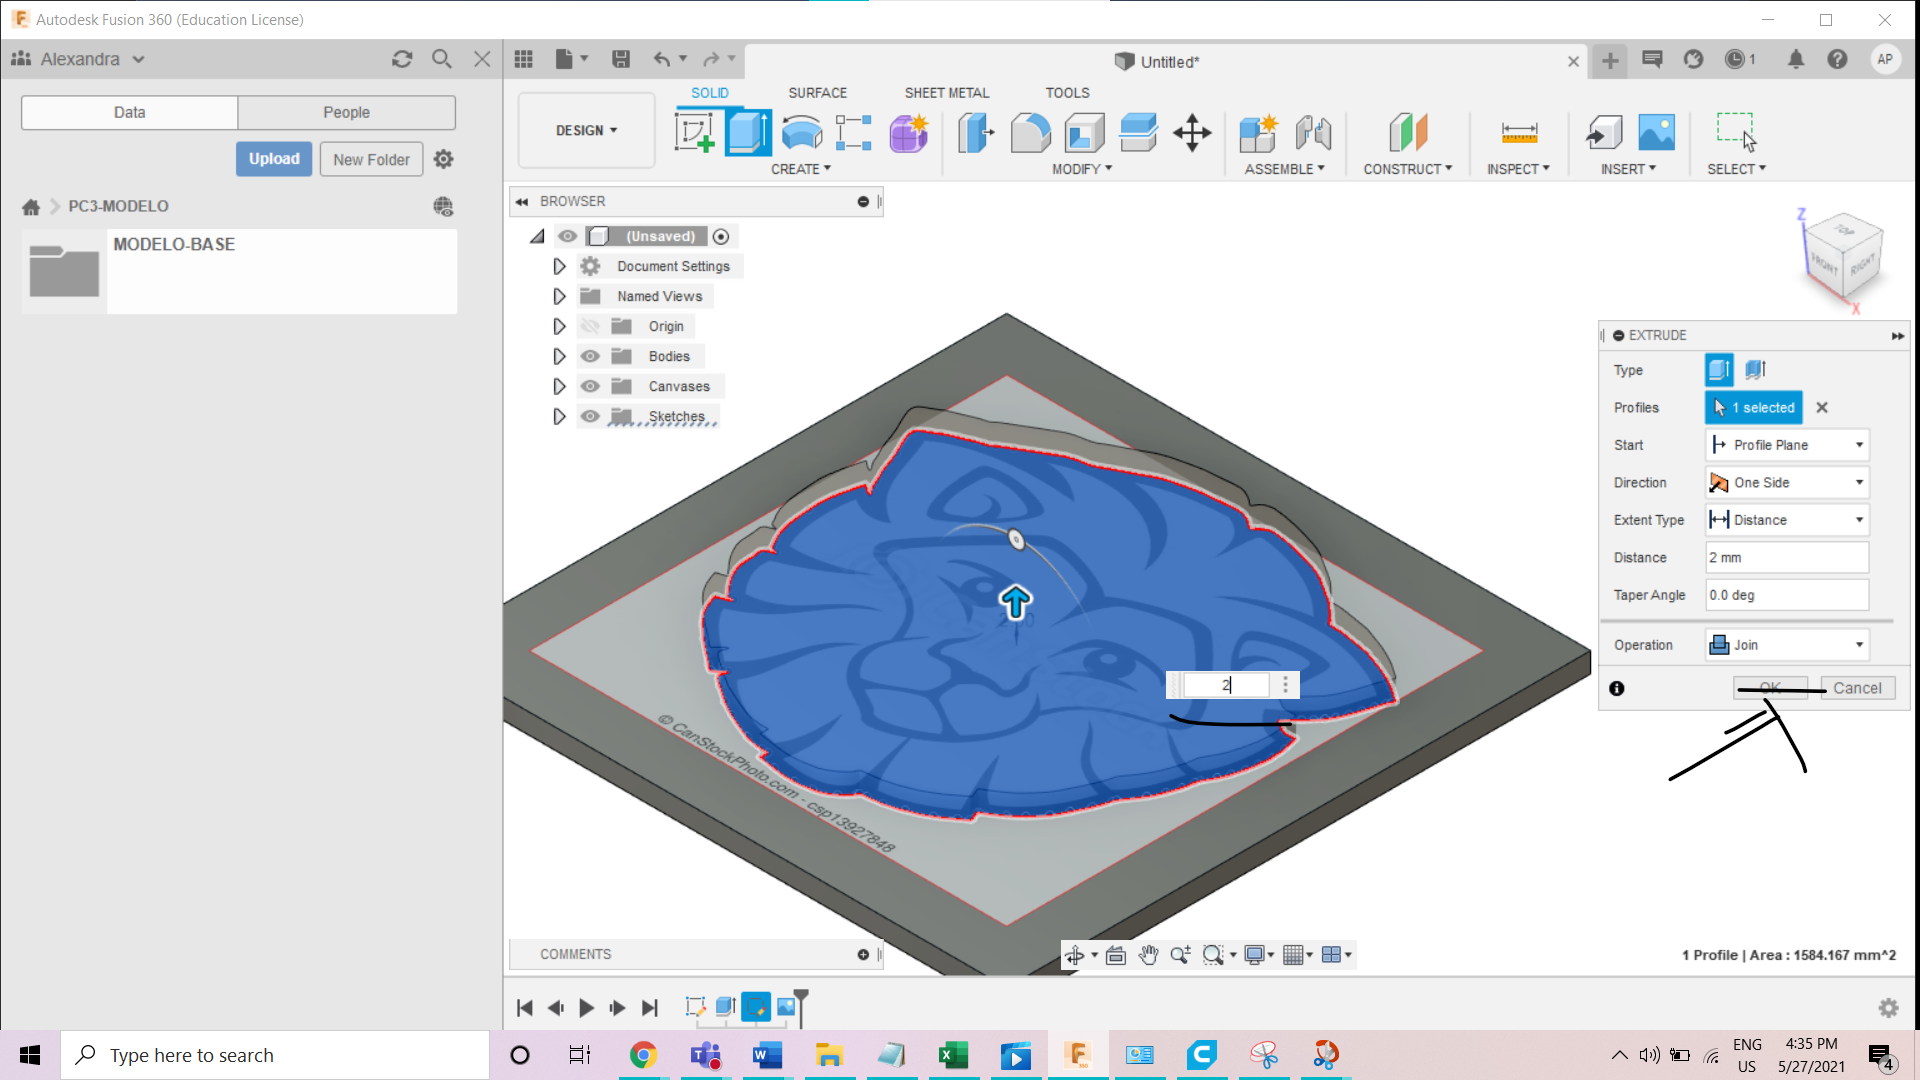The image size is (1920, 1080).
Task: Select the Revolve tool in toolbar
Action: [x=801, y=132]
